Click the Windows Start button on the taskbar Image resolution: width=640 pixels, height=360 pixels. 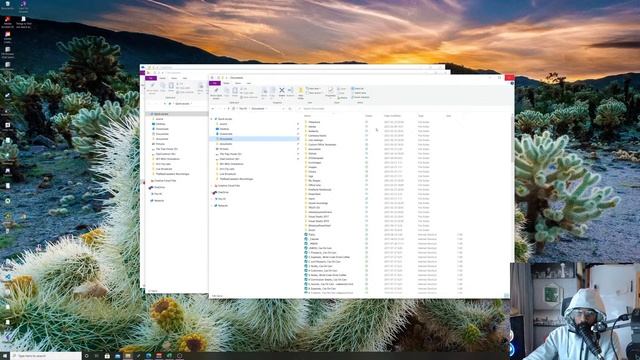tap(4, 356)
